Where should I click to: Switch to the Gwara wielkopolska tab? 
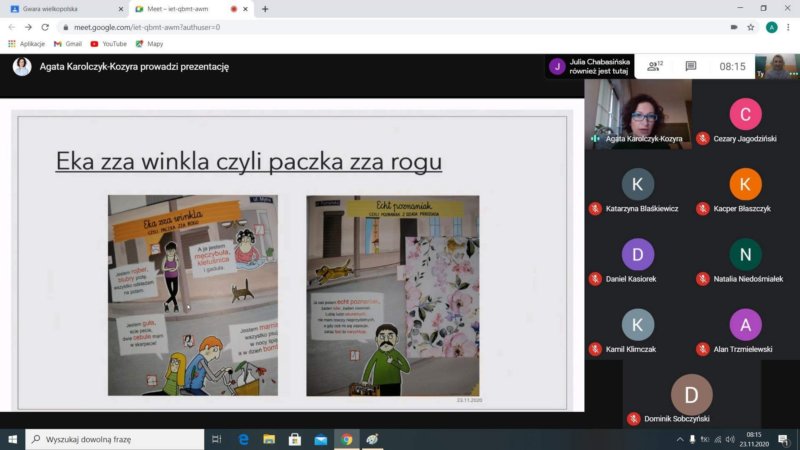pyautogui.click(x=64, y=9)
